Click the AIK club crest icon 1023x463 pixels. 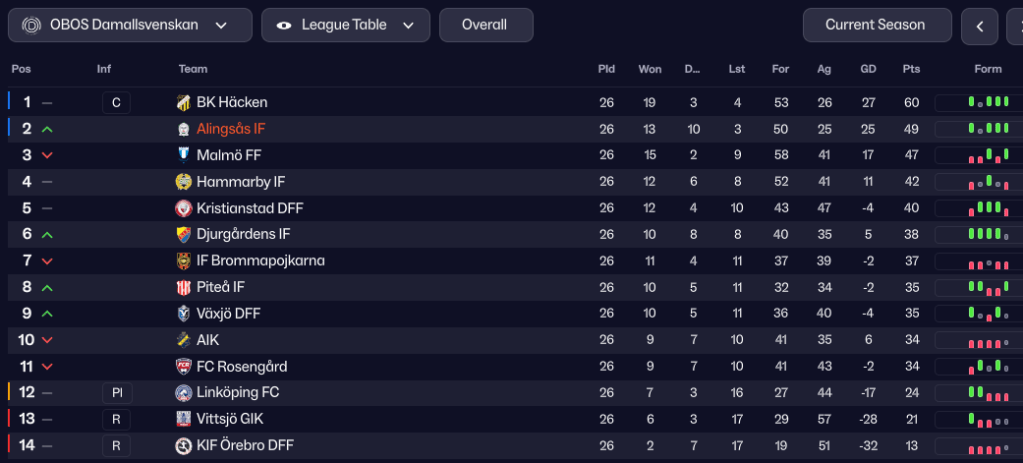184,340
